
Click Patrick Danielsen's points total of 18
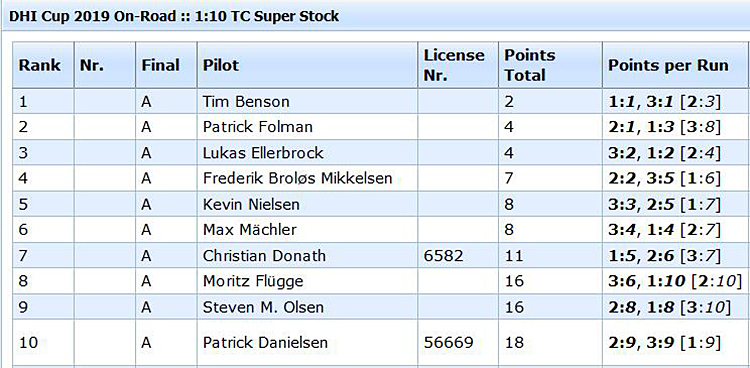click(x=514, y=343)
